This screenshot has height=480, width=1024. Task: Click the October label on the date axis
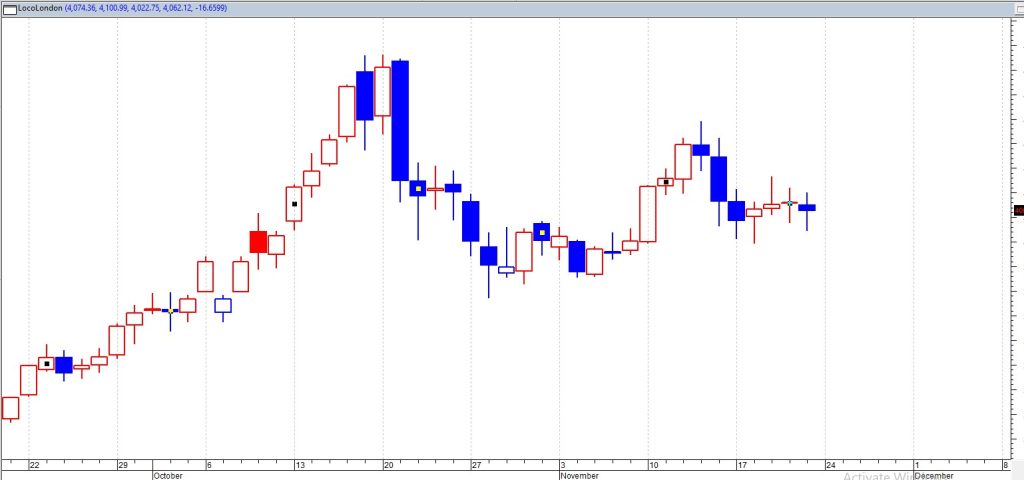coord(169,476)
